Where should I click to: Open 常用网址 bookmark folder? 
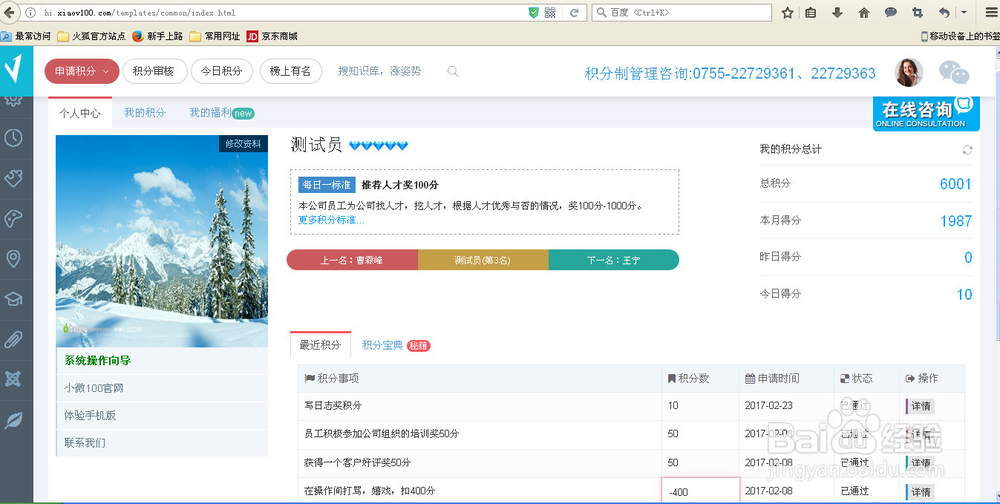pyautogui.click(x=215, y=36)
